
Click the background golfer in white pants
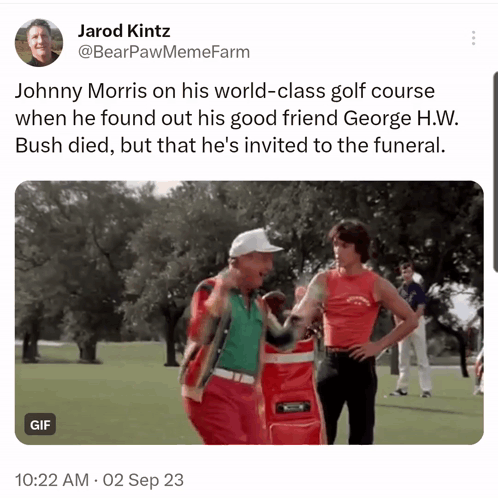point(412,330)
